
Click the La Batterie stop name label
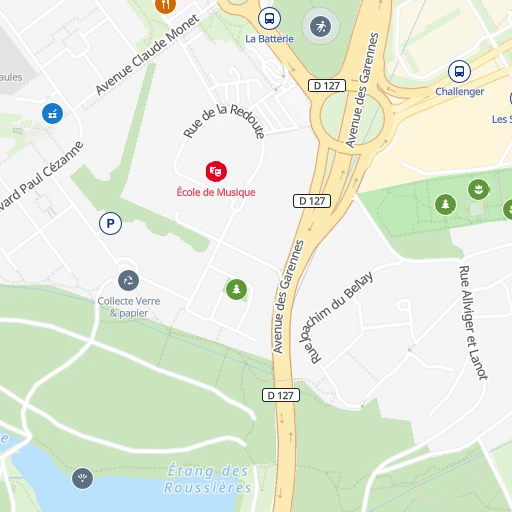tap(269, 39)
